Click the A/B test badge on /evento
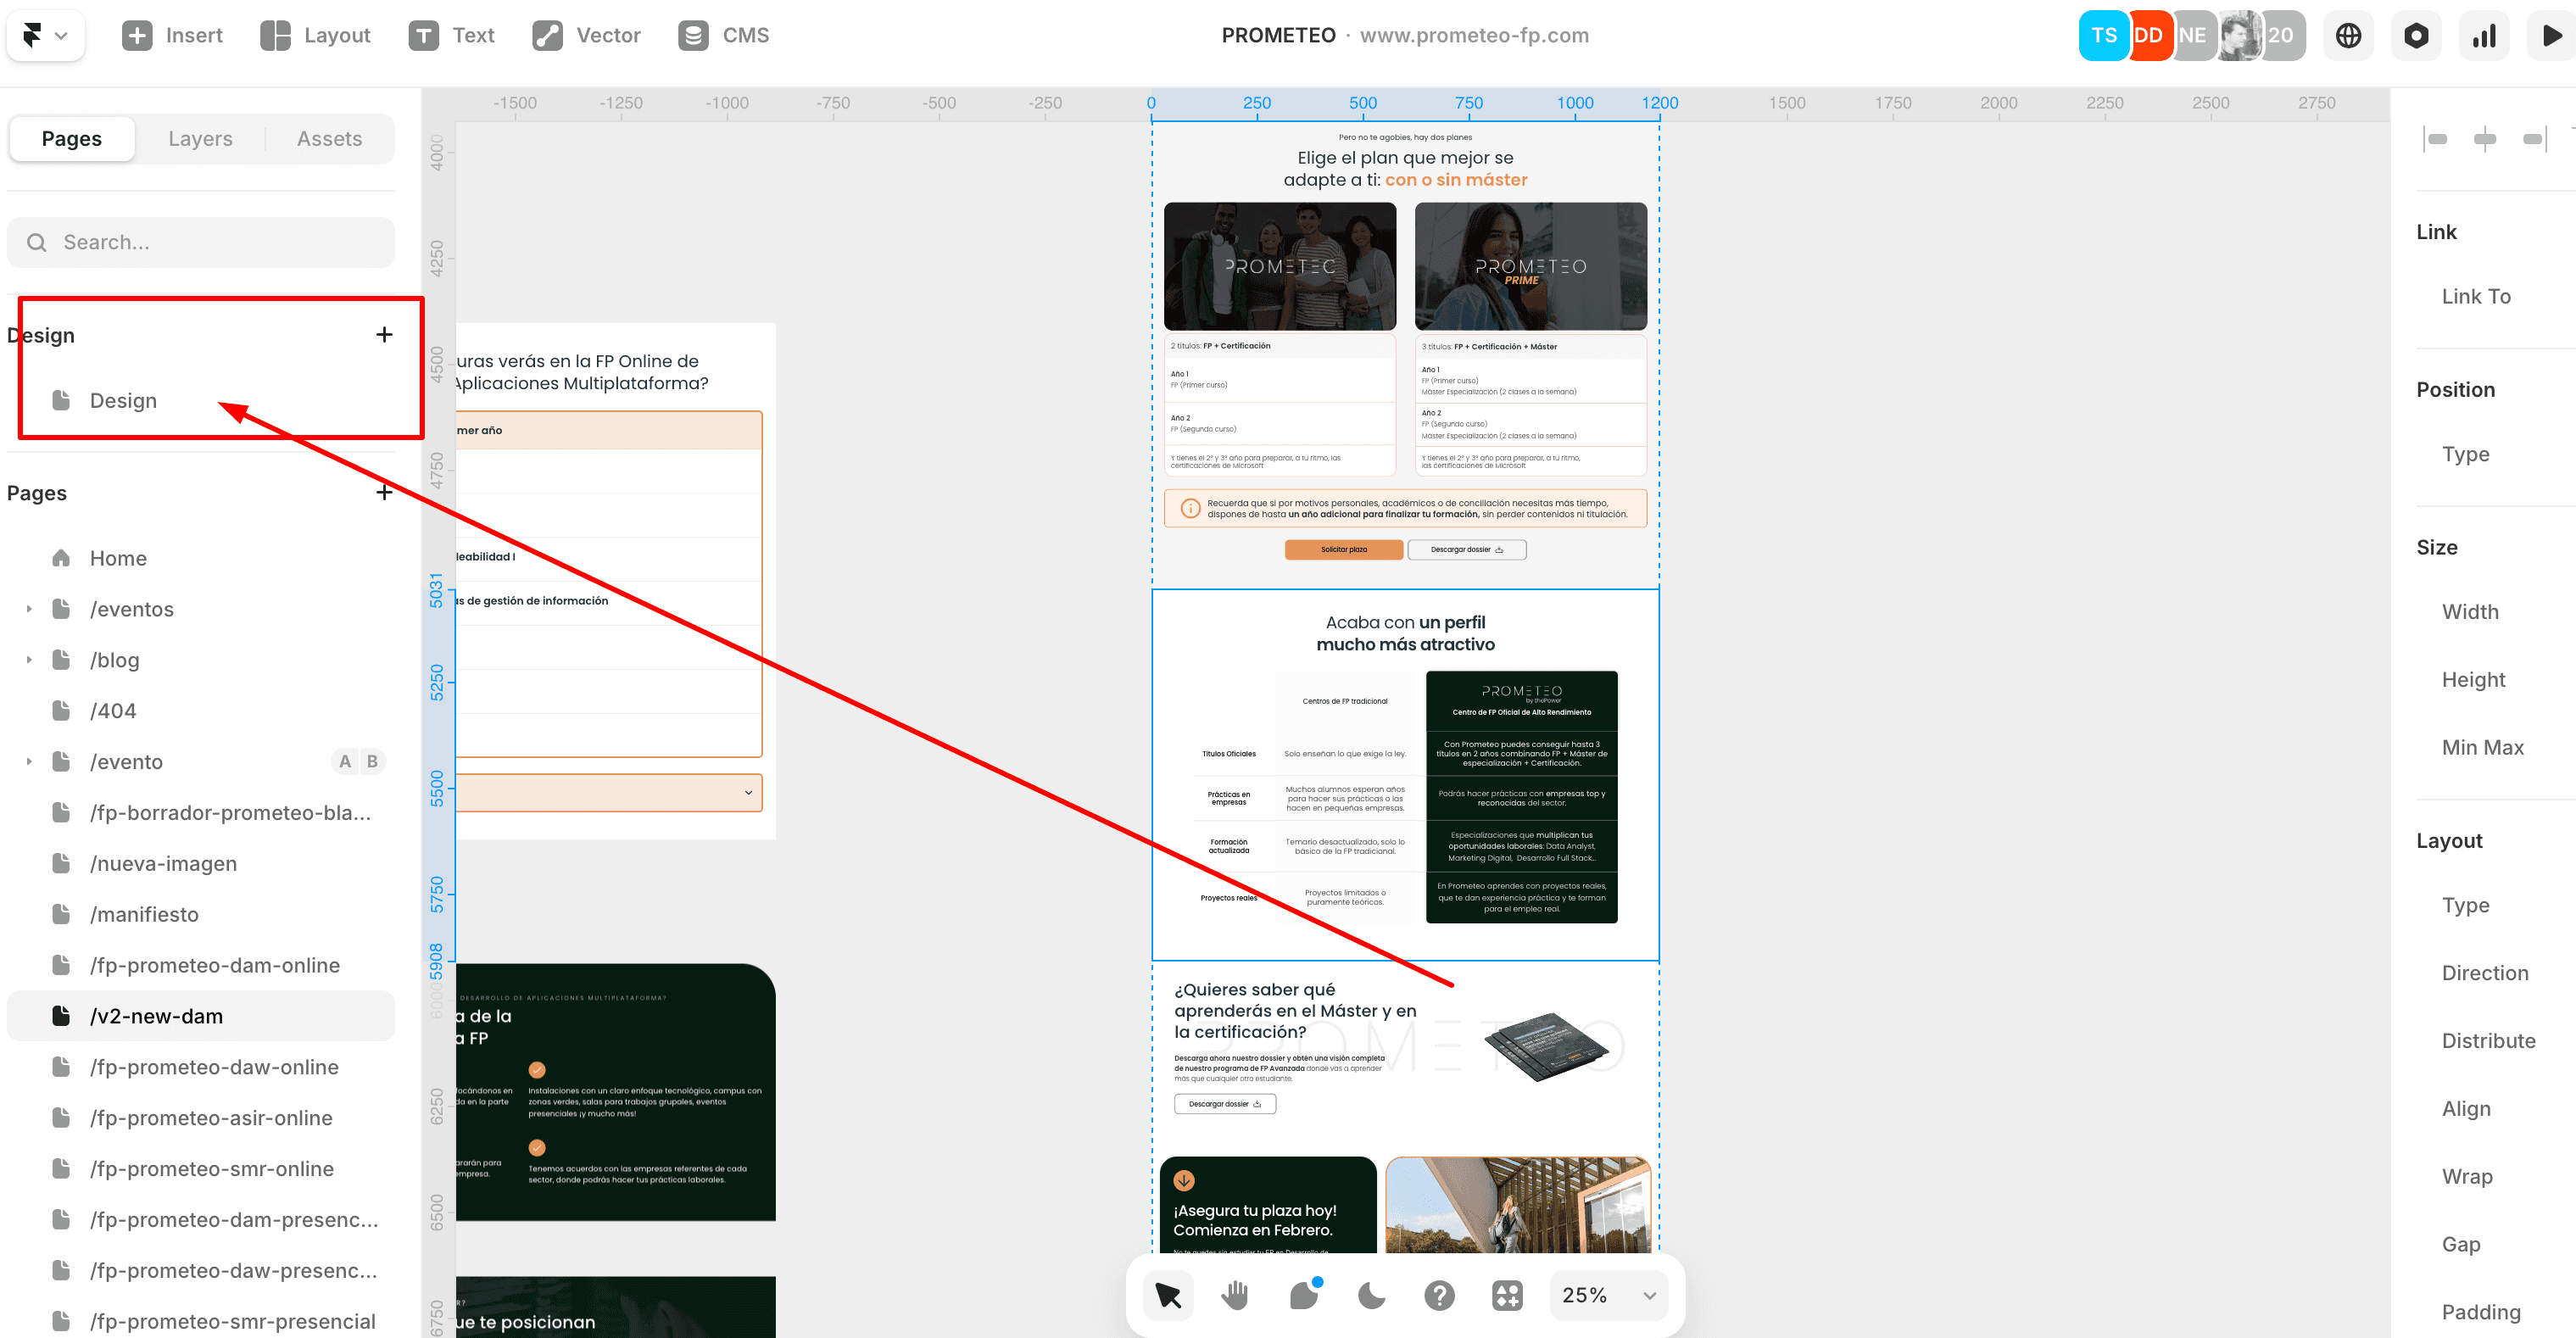 358,762
